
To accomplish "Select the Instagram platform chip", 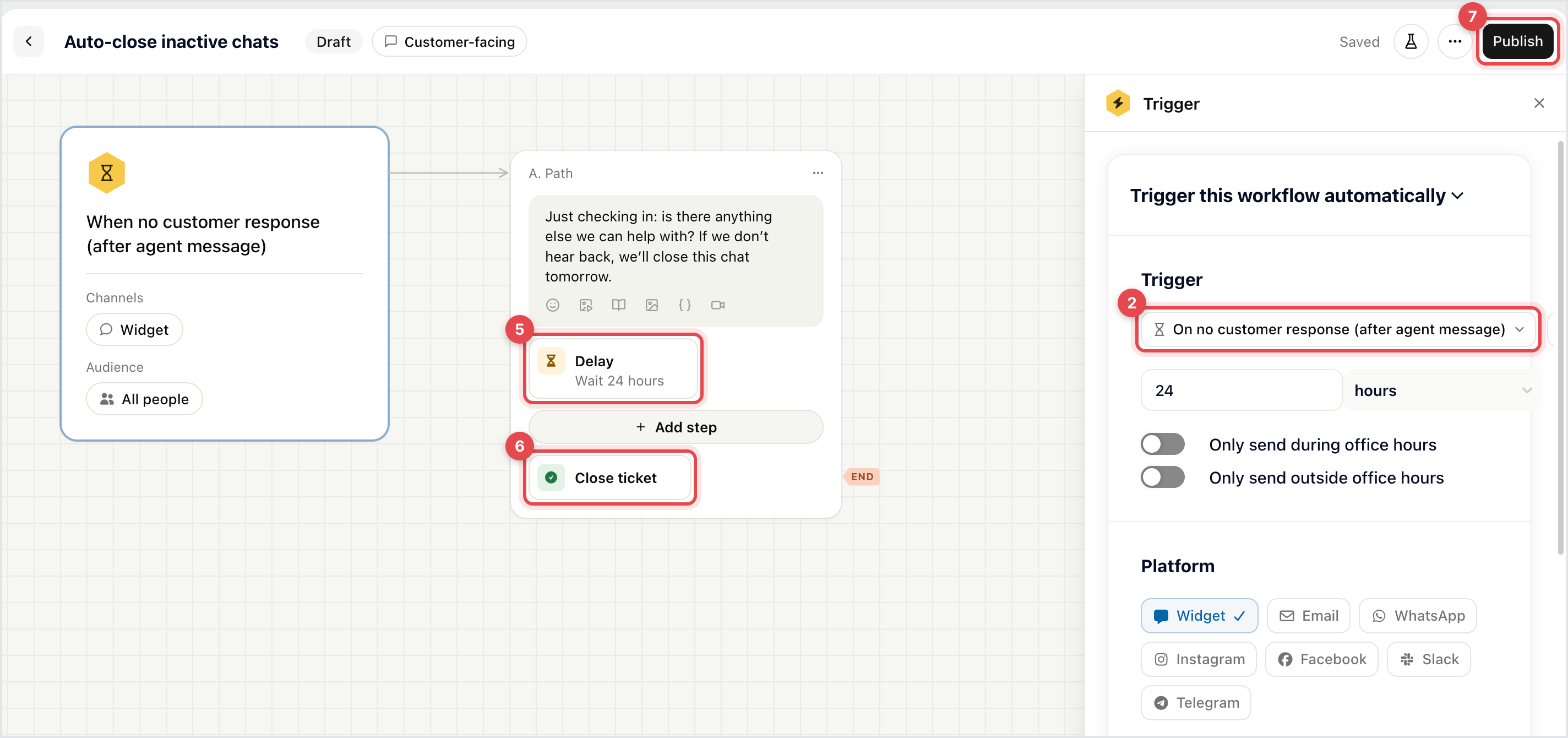I will 1199,659.
